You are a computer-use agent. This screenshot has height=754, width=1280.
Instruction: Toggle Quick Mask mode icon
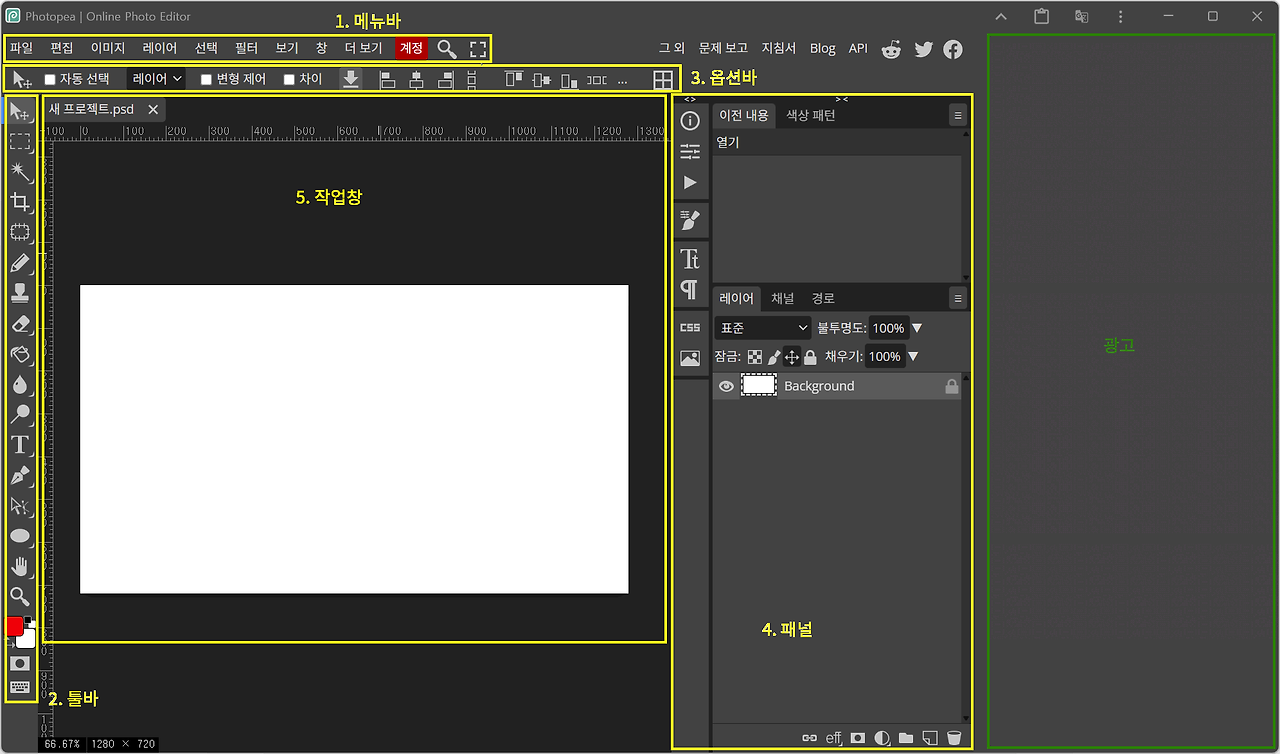[x=20, y=663]
